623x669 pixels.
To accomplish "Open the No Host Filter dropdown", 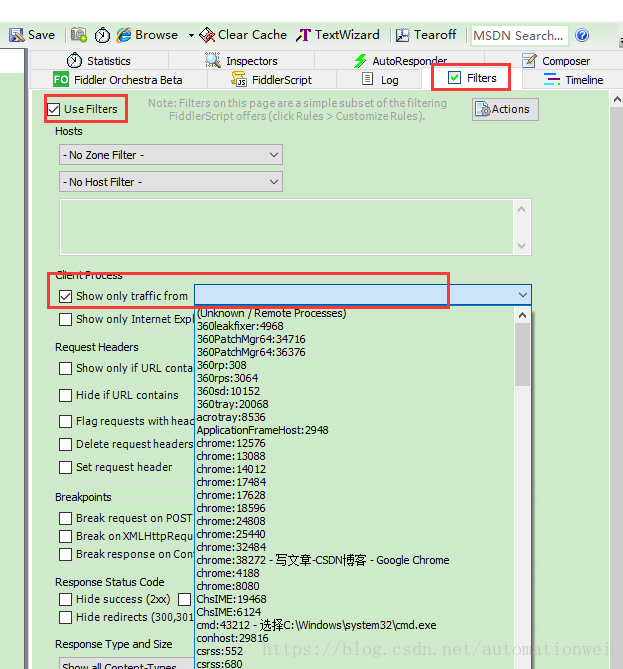I will click(x=171, y=182).
